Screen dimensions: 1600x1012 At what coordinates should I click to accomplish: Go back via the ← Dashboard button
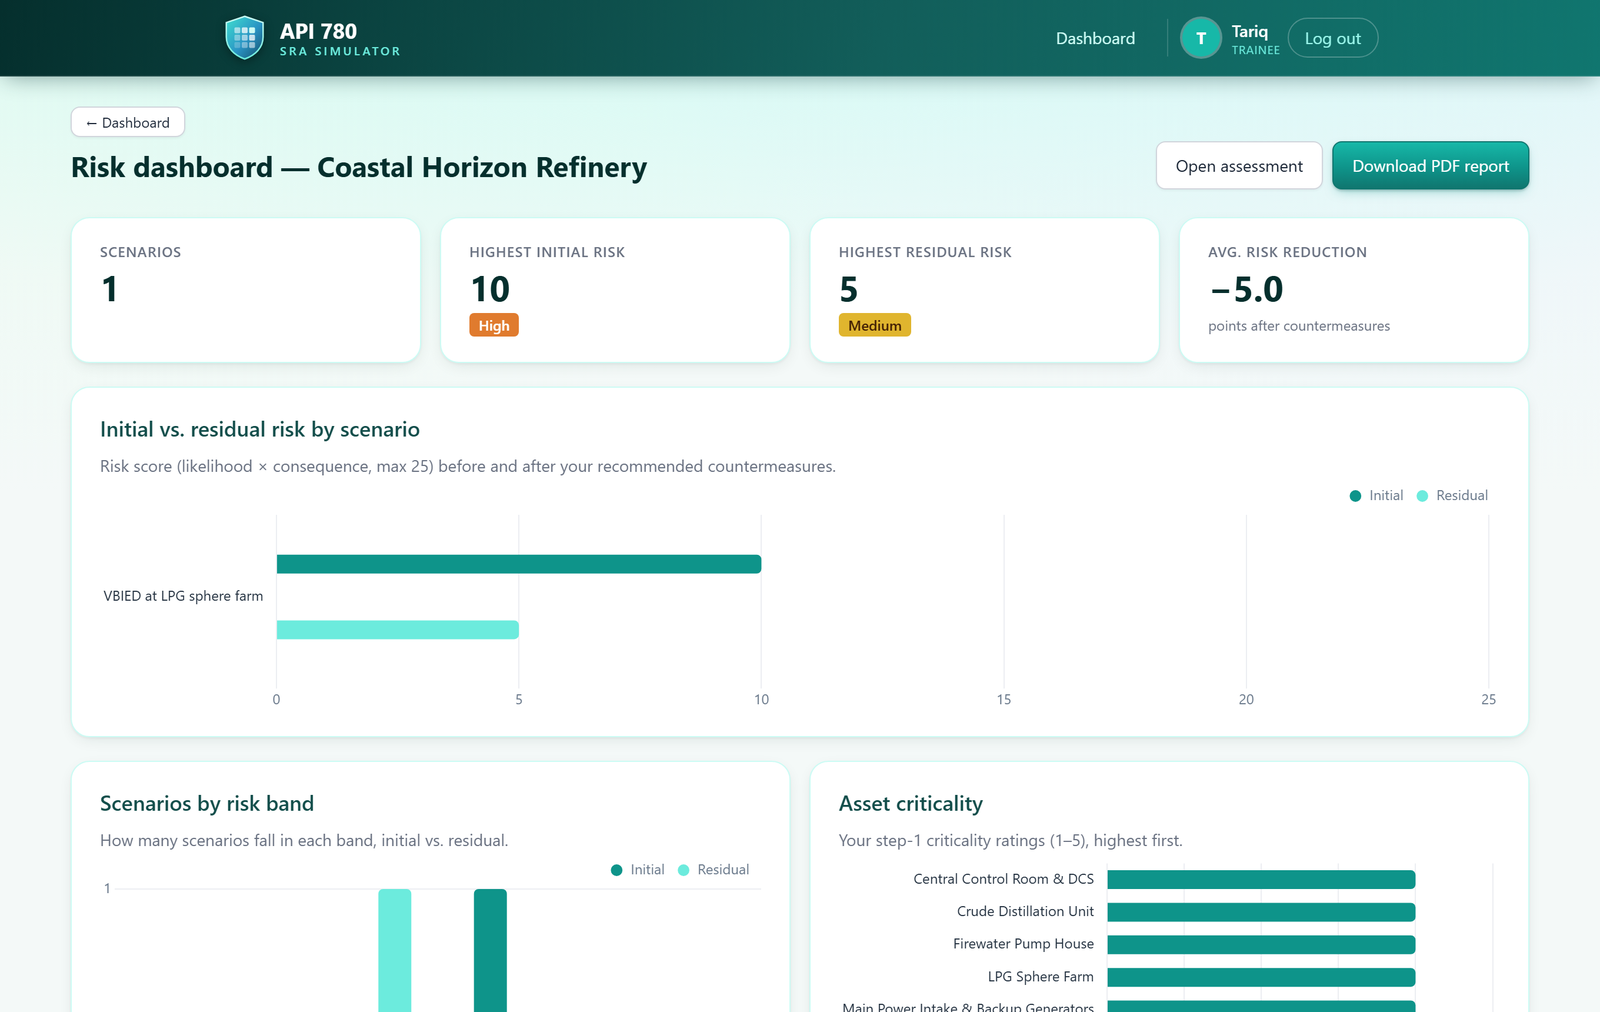[128, 123]
